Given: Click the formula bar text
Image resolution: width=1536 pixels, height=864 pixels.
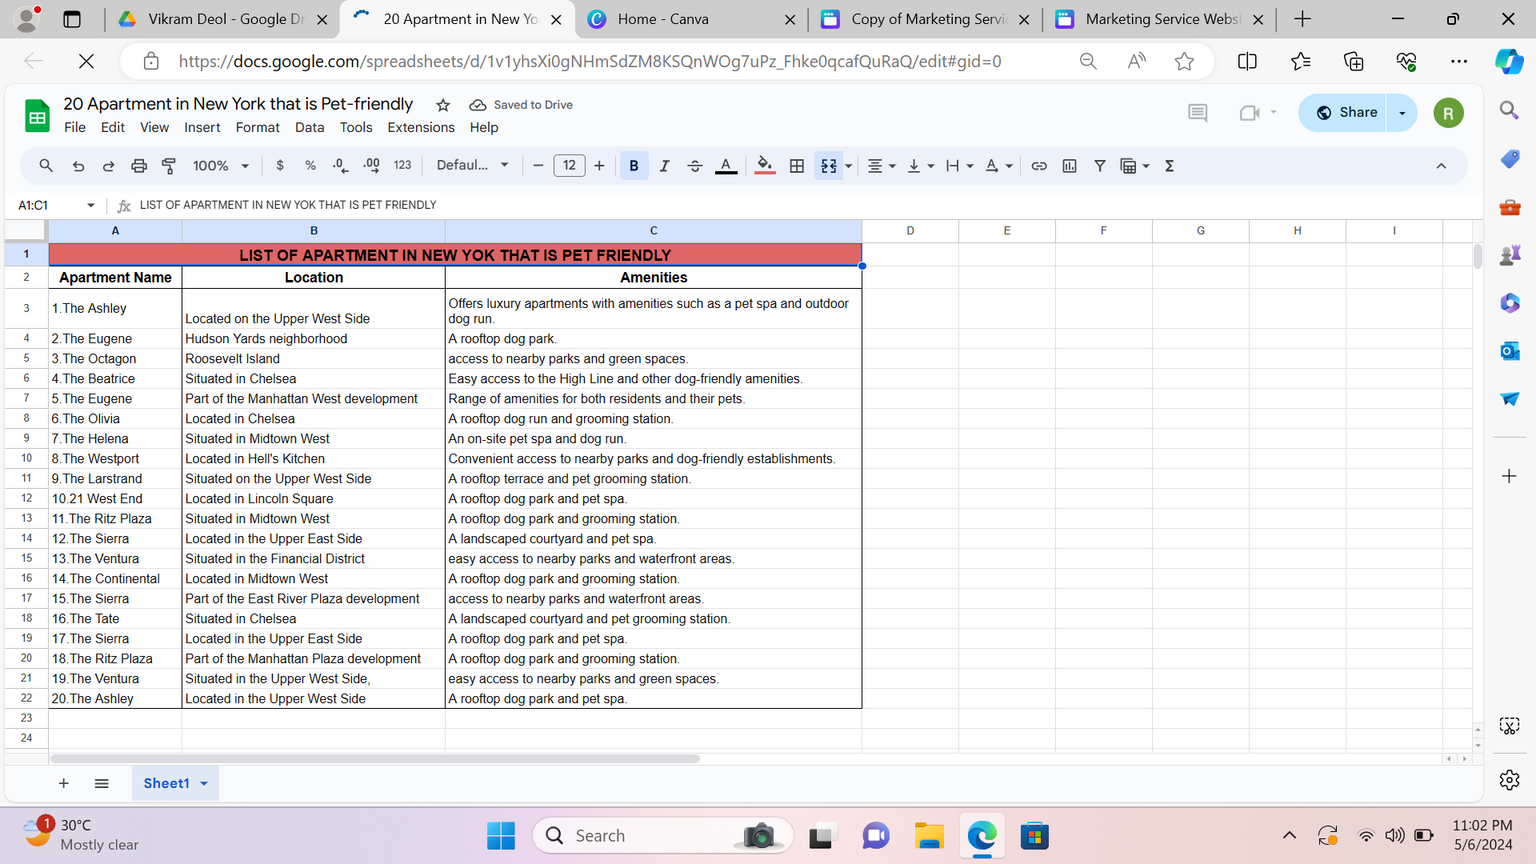Looking at the screenshot, I should [288, 205].
